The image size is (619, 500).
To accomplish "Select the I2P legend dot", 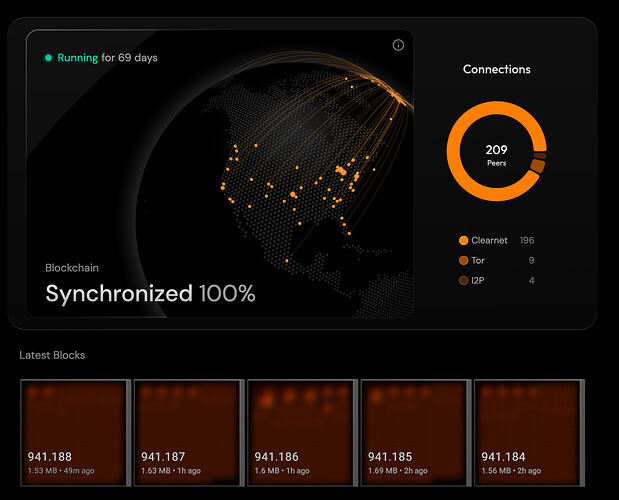I will (x=463, y=280).
